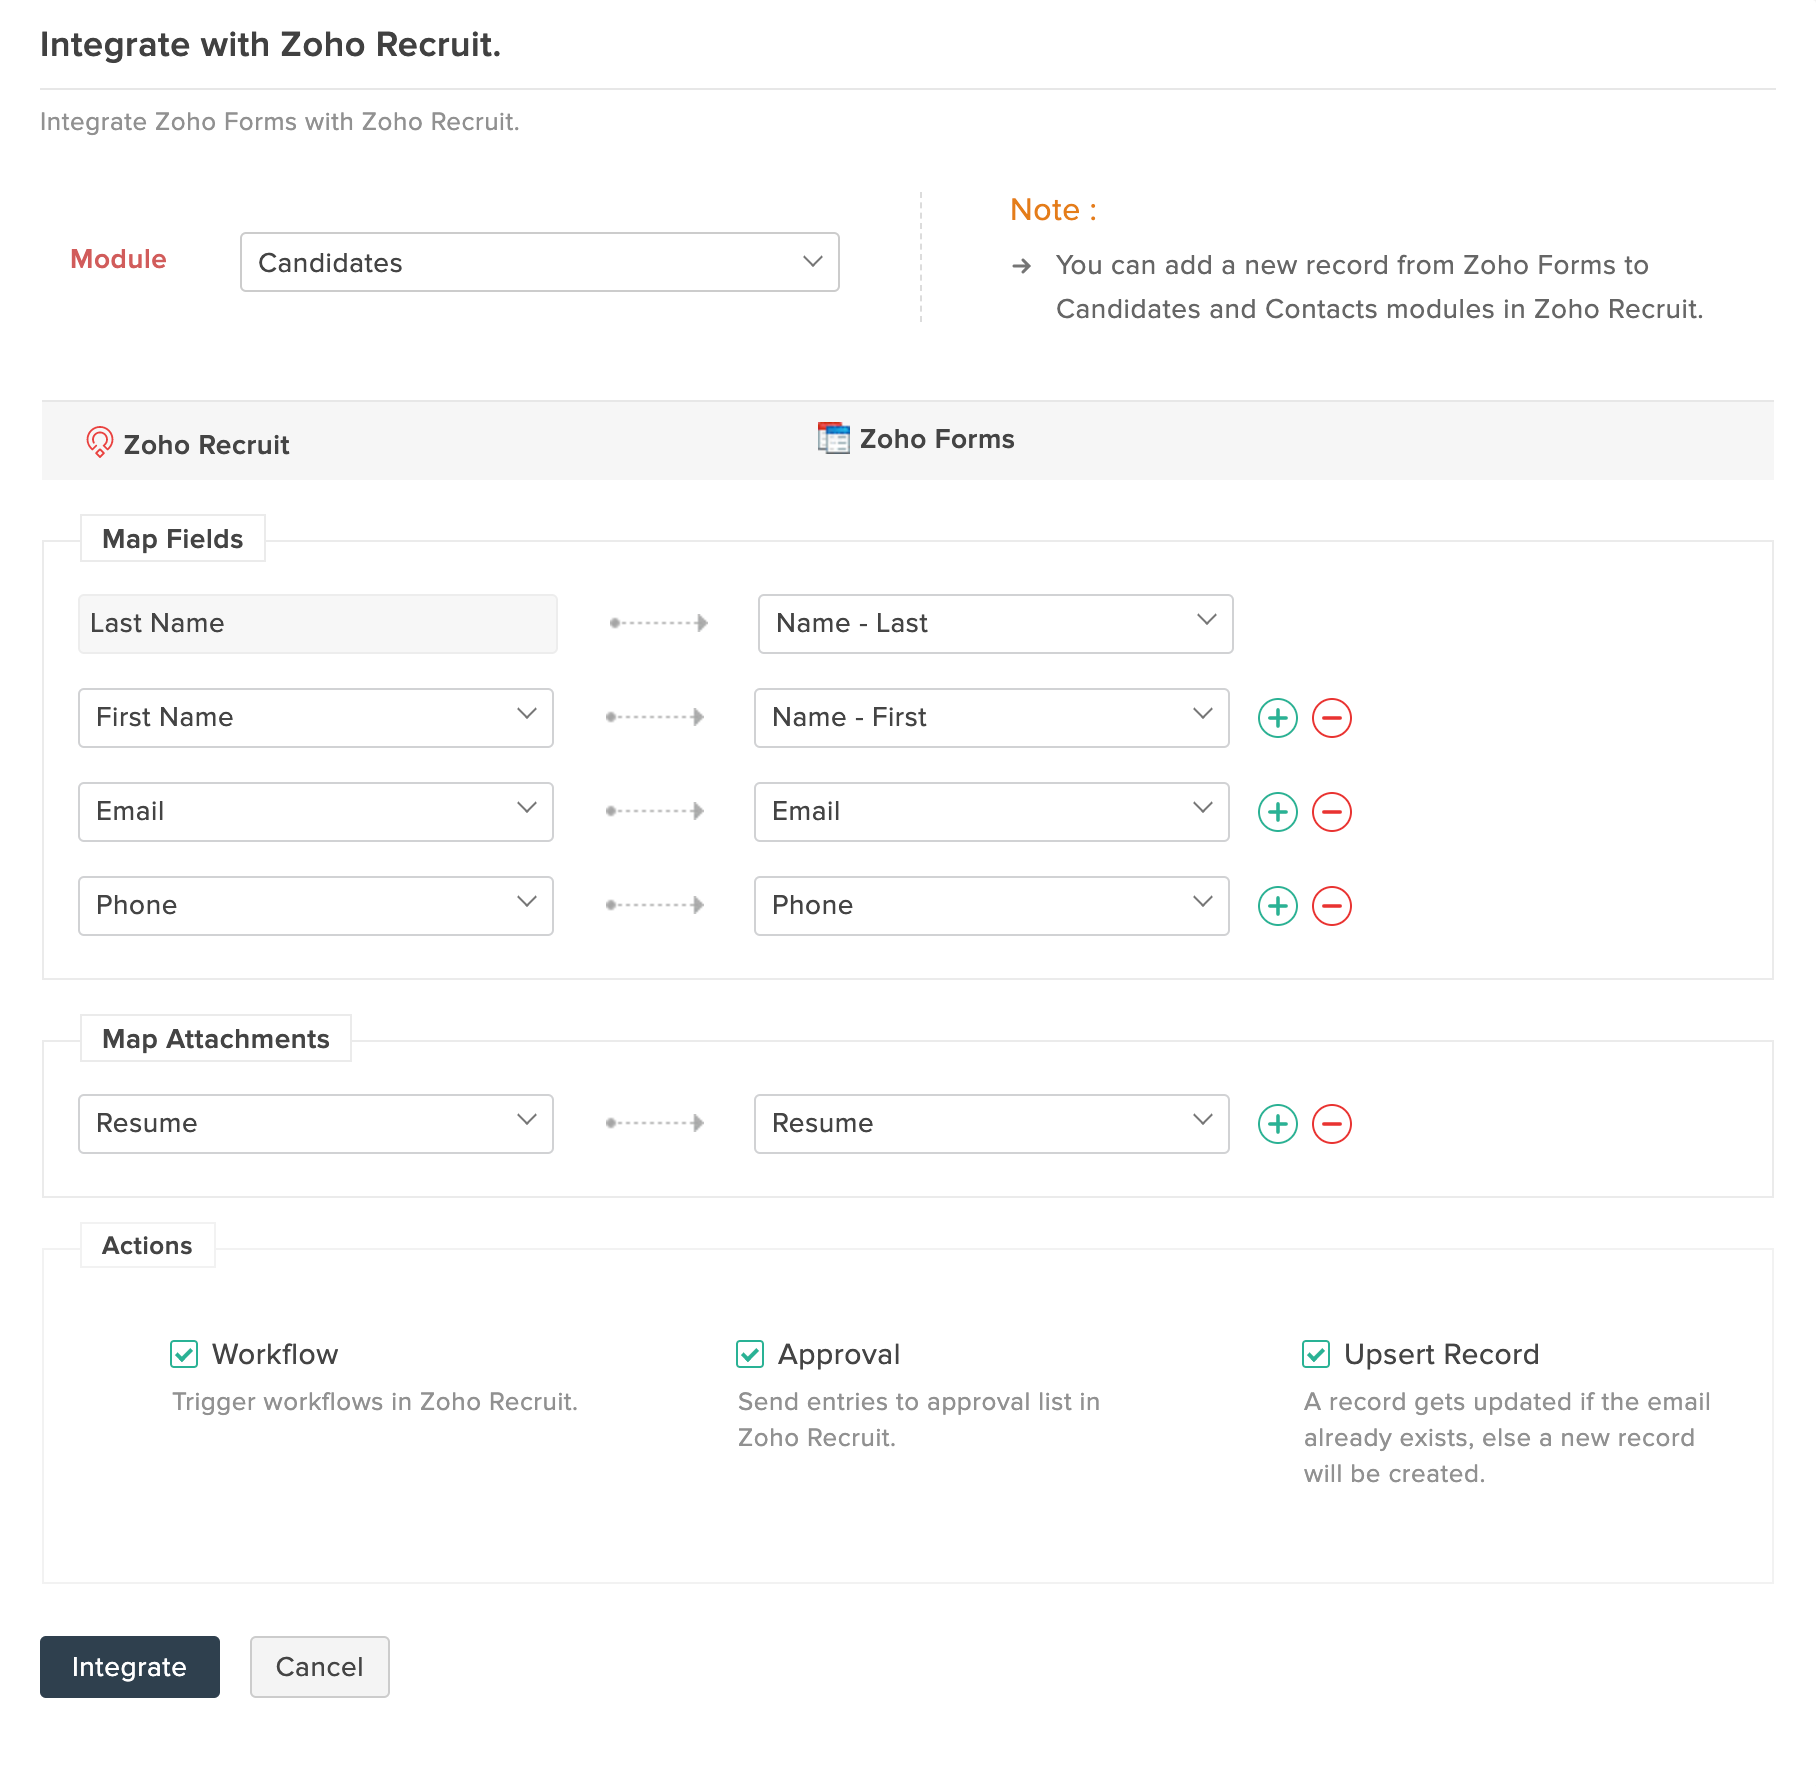Toggle the Workflow checkbox

(x=184, y=1354)
